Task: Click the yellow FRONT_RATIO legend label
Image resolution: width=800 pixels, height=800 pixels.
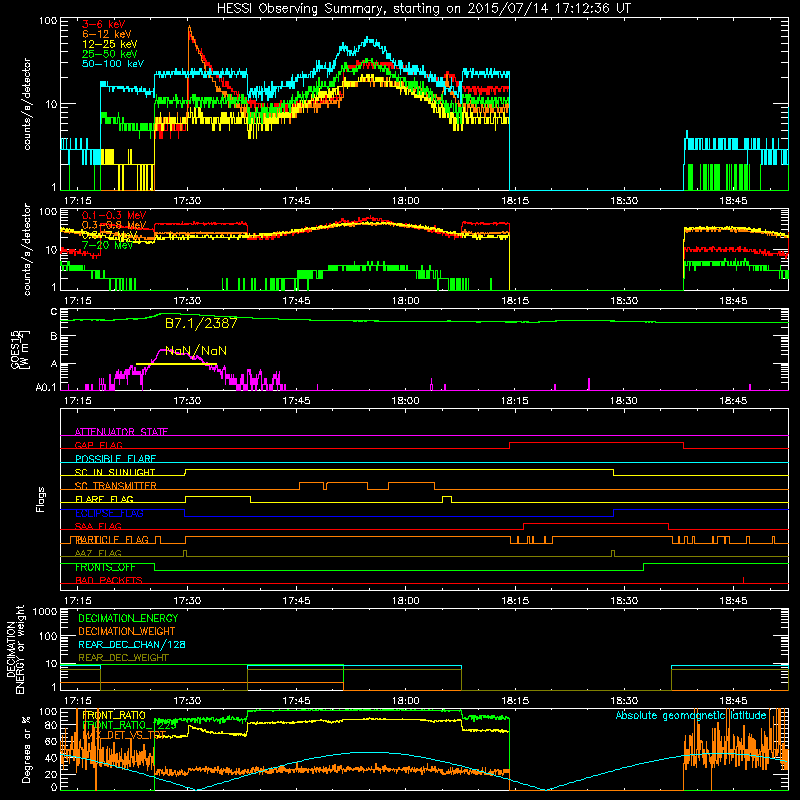Action: 114,715
